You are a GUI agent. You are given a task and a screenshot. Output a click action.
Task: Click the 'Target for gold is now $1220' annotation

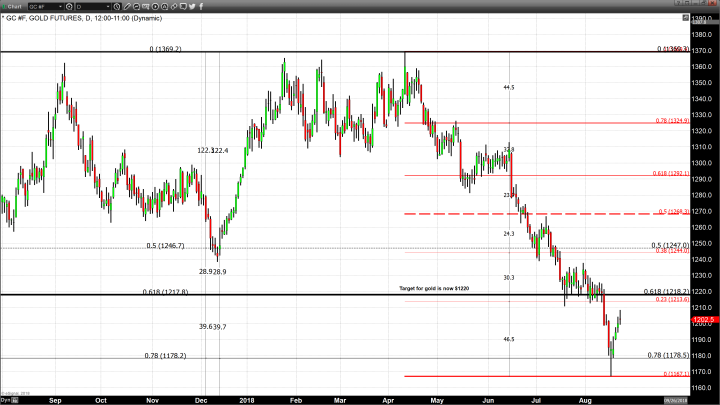433,288
